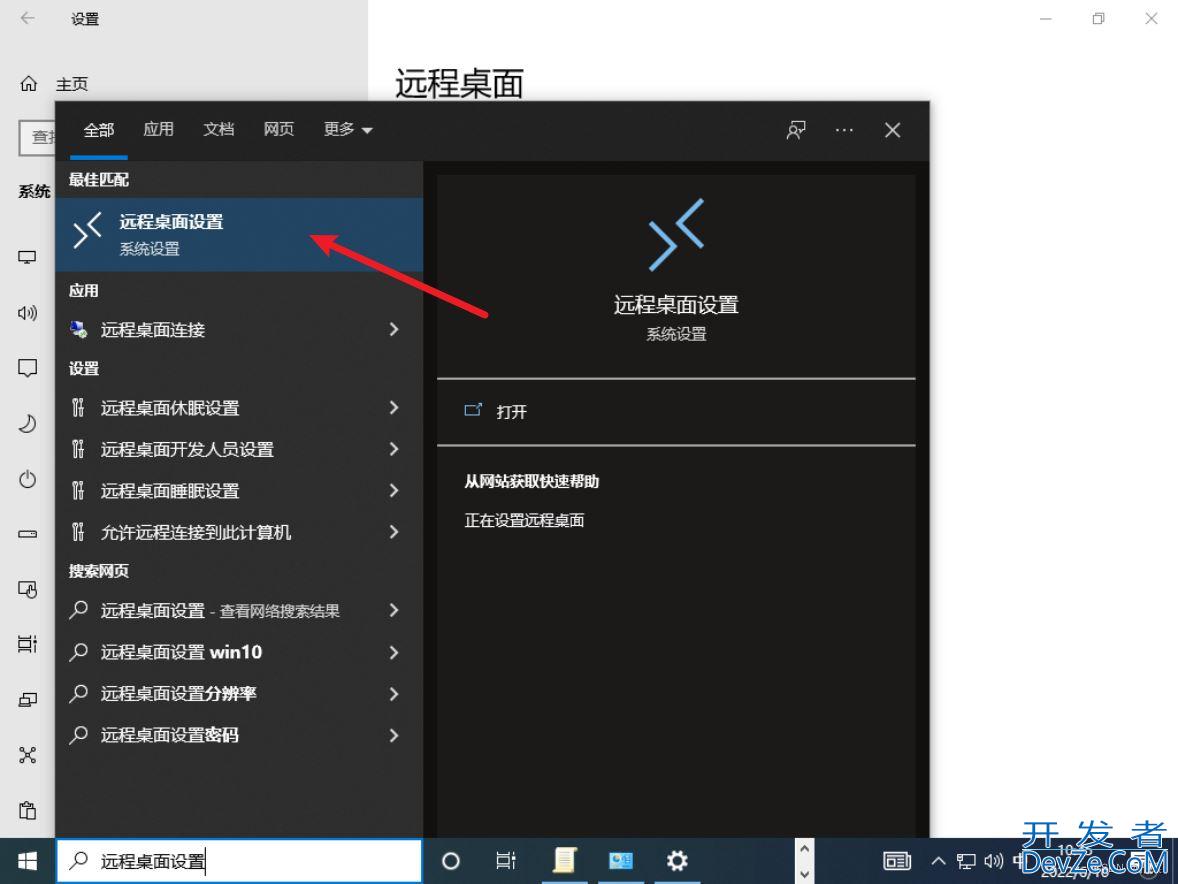The width and height of the screenshot is (1178, 884).
Task: Click 打开 in the preview pane
Action: pos(511,412)
